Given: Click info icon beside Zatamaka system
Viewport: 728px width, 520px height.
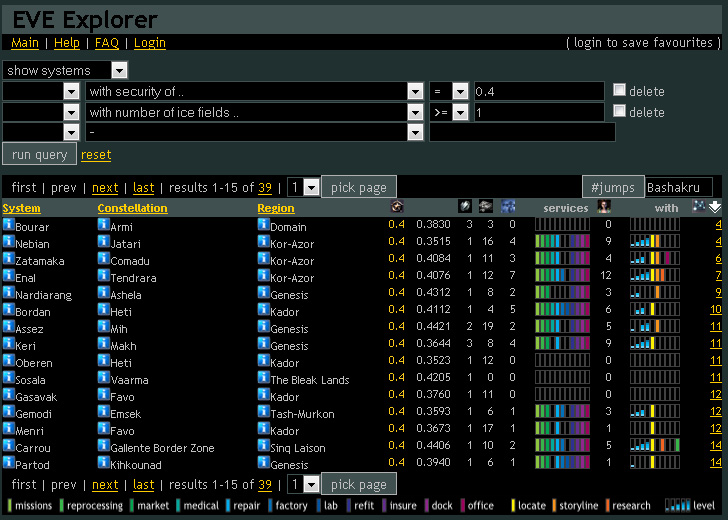Looking at the screenshot, I should [8, 259].
